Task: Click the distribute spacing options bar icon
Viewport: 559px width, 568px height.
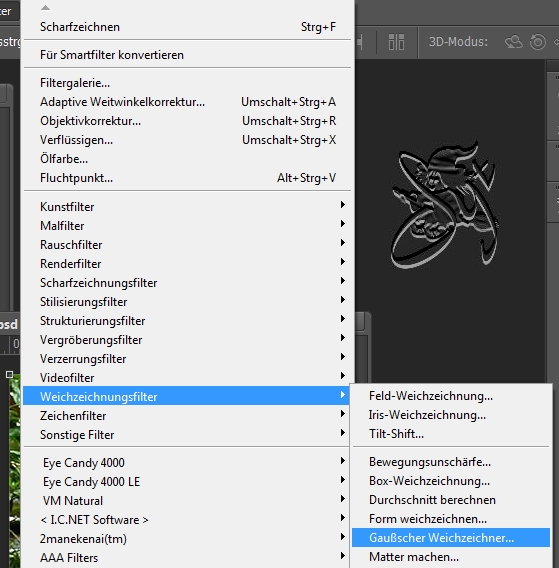Action: 396,42
